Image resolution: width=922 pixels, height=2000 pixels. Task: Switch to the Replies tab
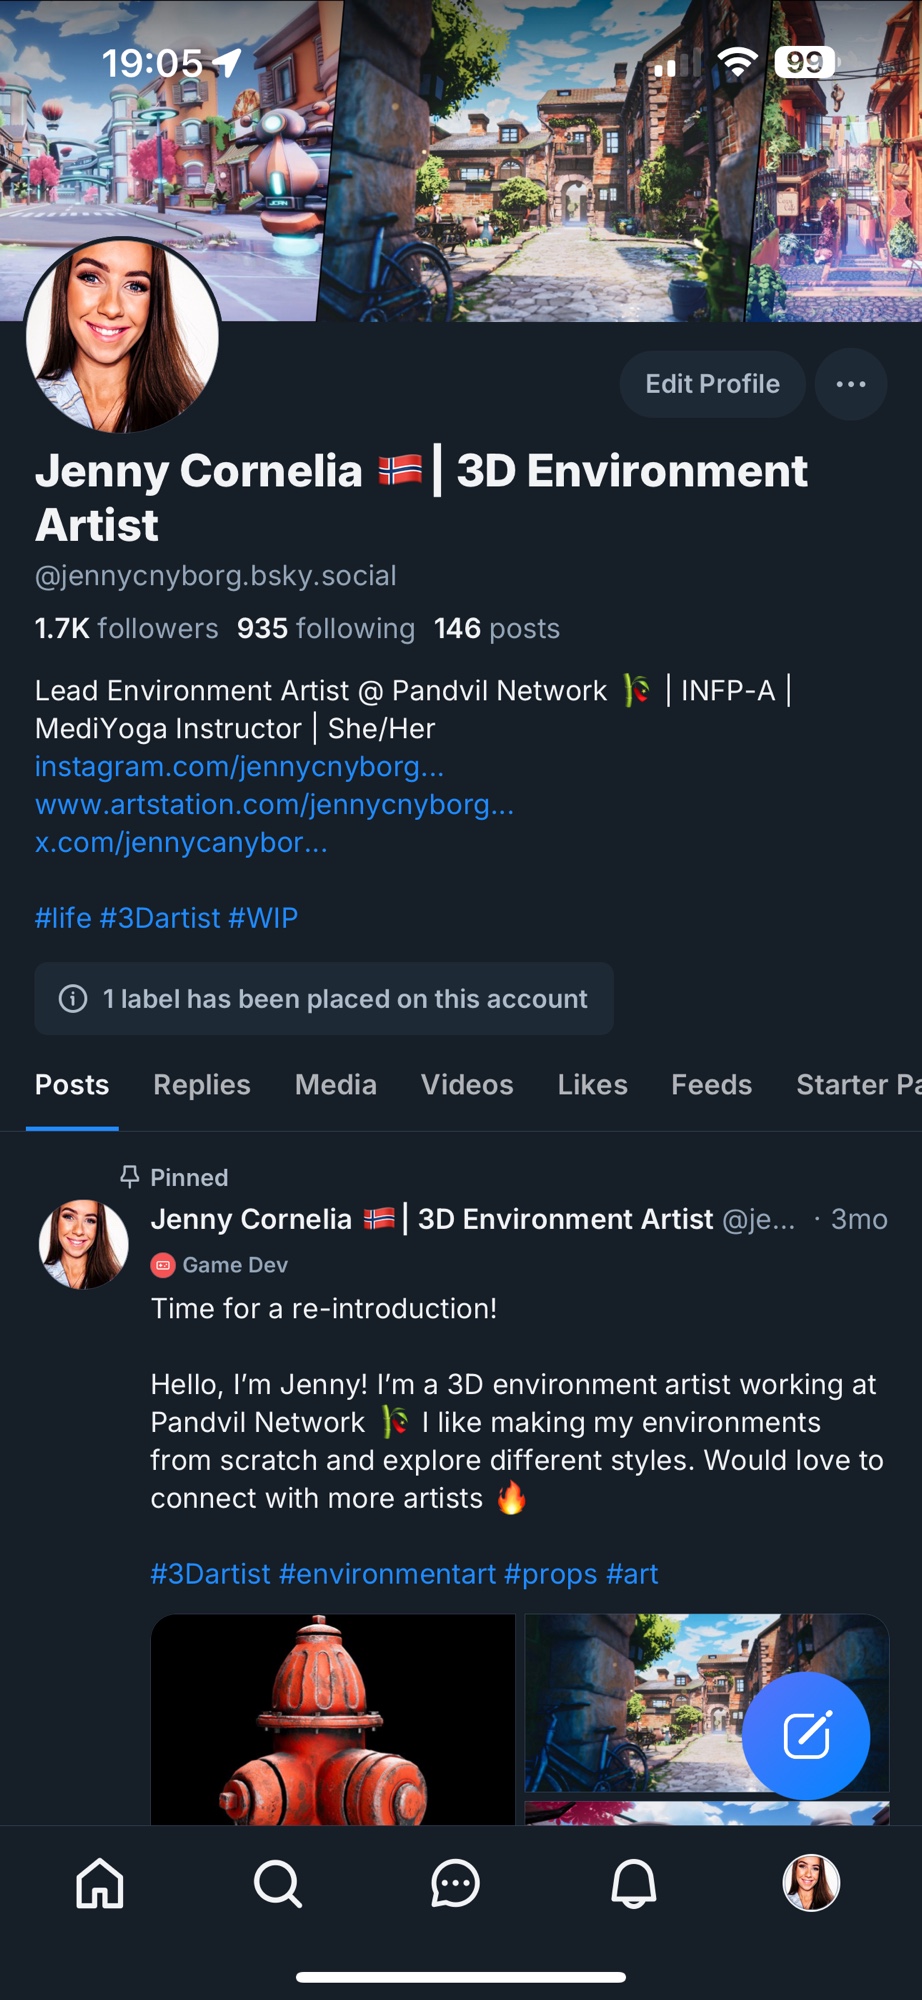click(202, 1085)
